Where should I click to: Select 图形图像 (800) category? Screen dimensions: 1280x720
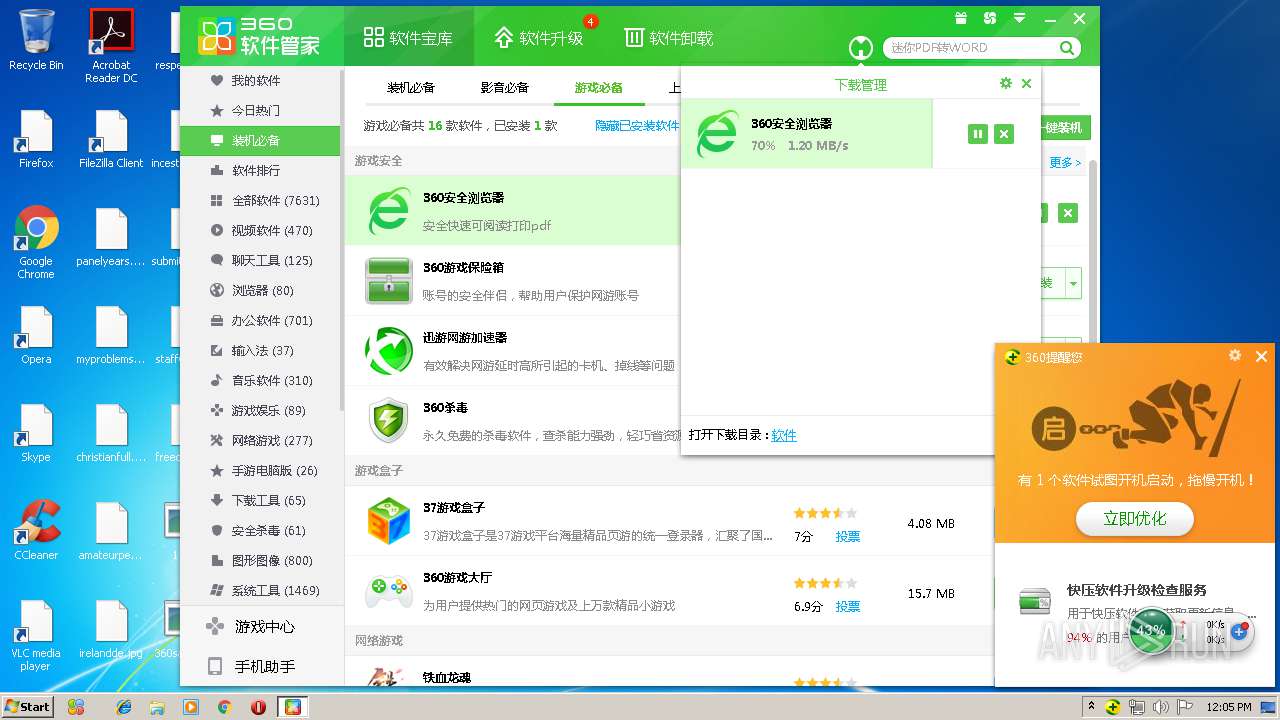tap(260, 560)
